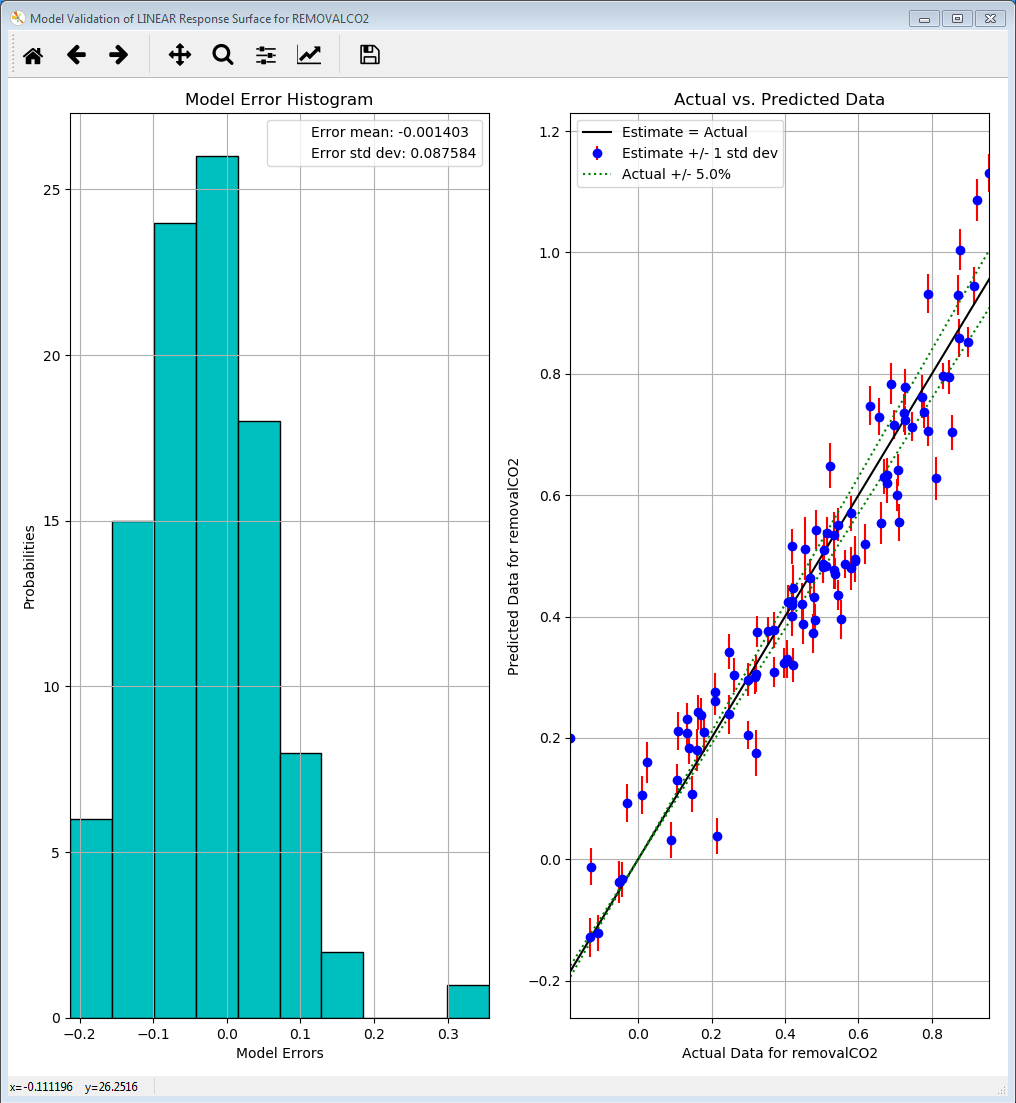Navigate forward to the next plot view
The width and height of the screenshot is (1016, 1103).
pos(118,55)
